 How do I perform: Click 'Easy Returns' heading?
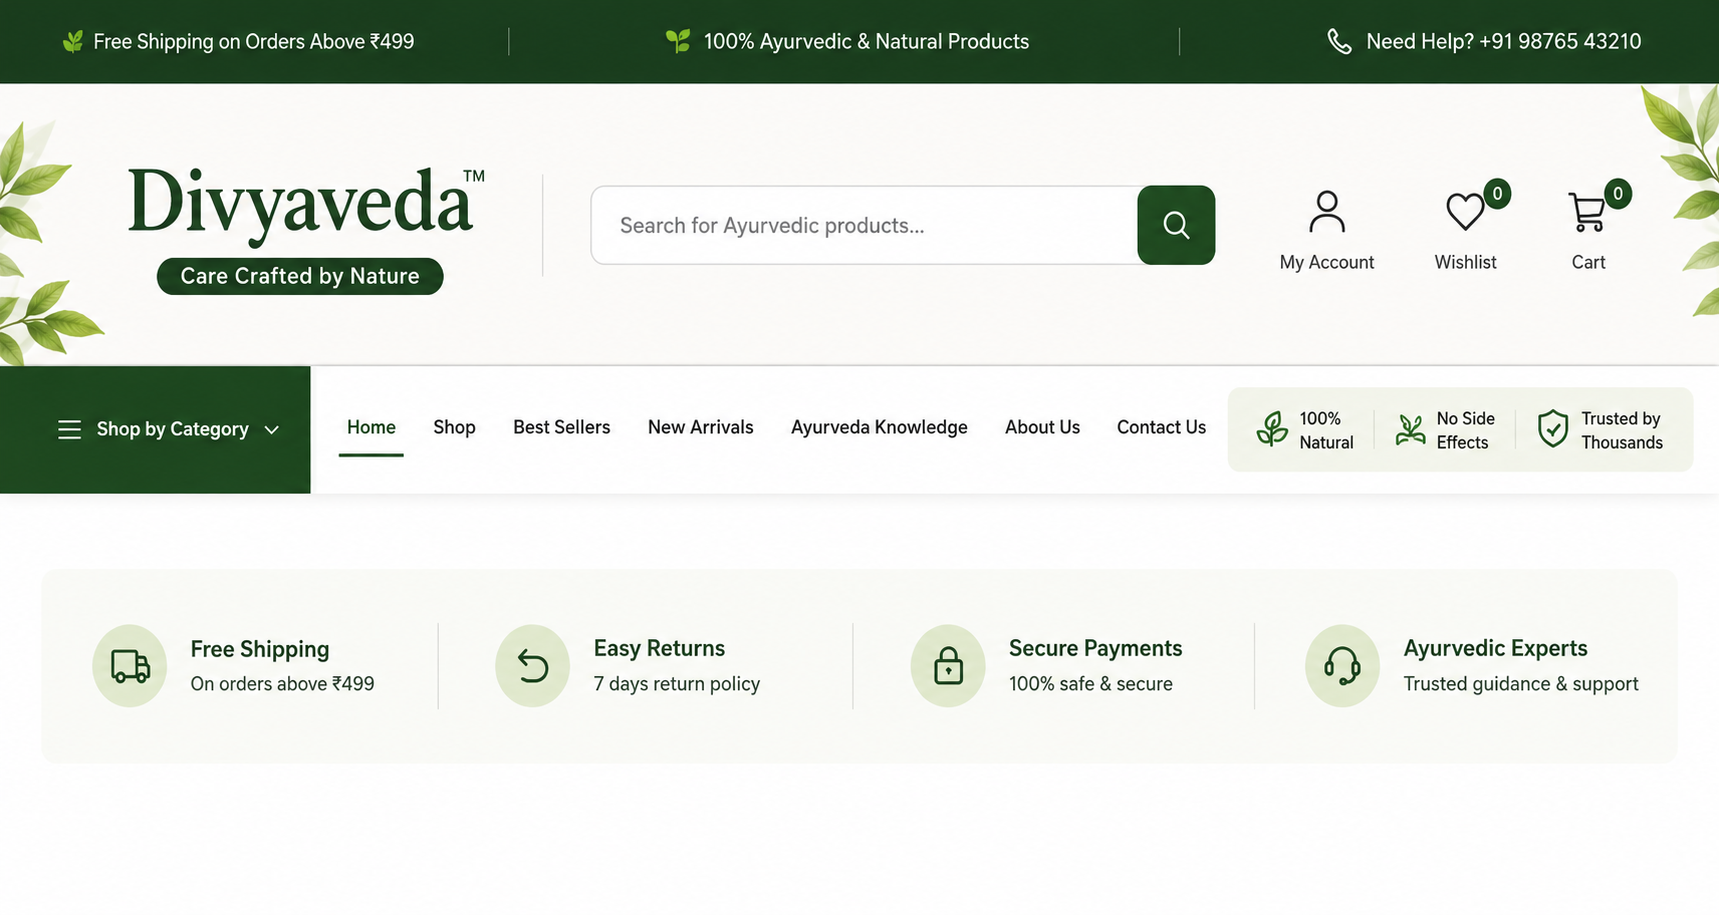[x=659, y=648]
